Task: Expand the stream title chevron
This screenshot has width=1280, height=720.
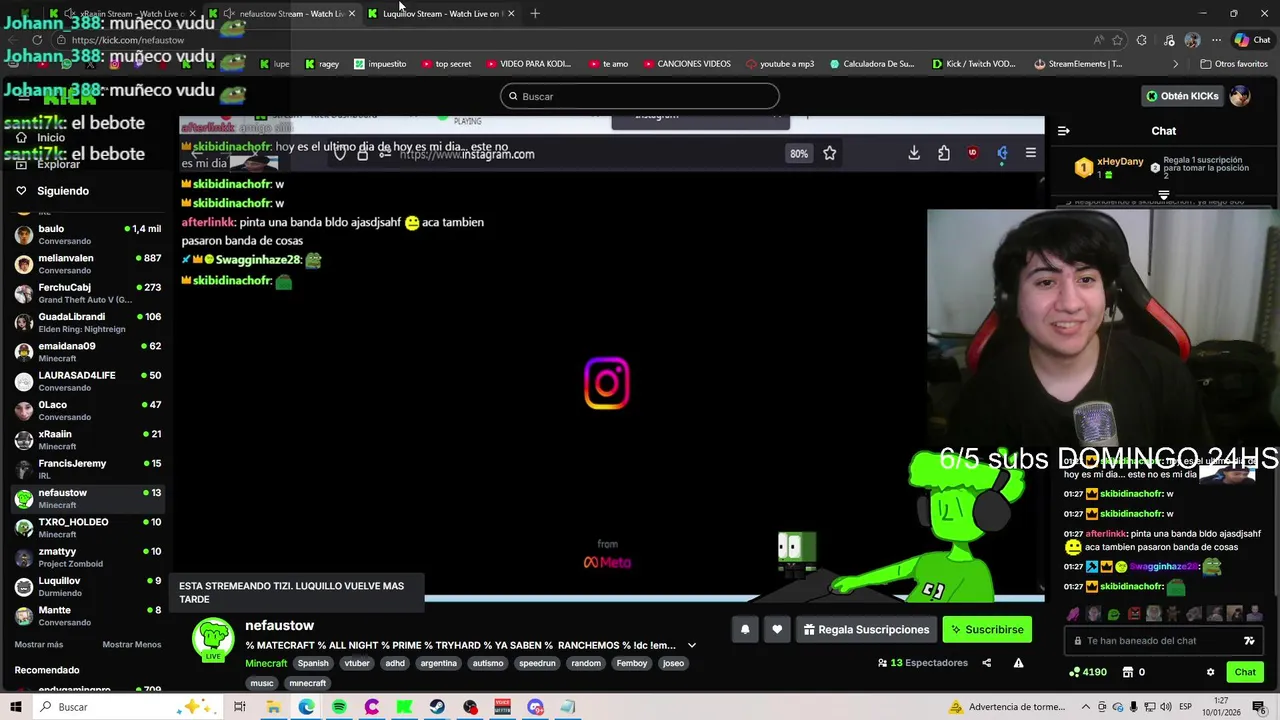Action: (691, 645)
